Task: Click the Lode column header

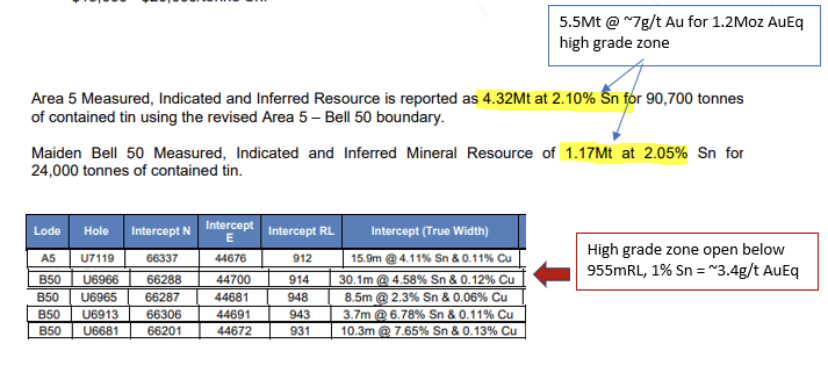Action: 48,231
